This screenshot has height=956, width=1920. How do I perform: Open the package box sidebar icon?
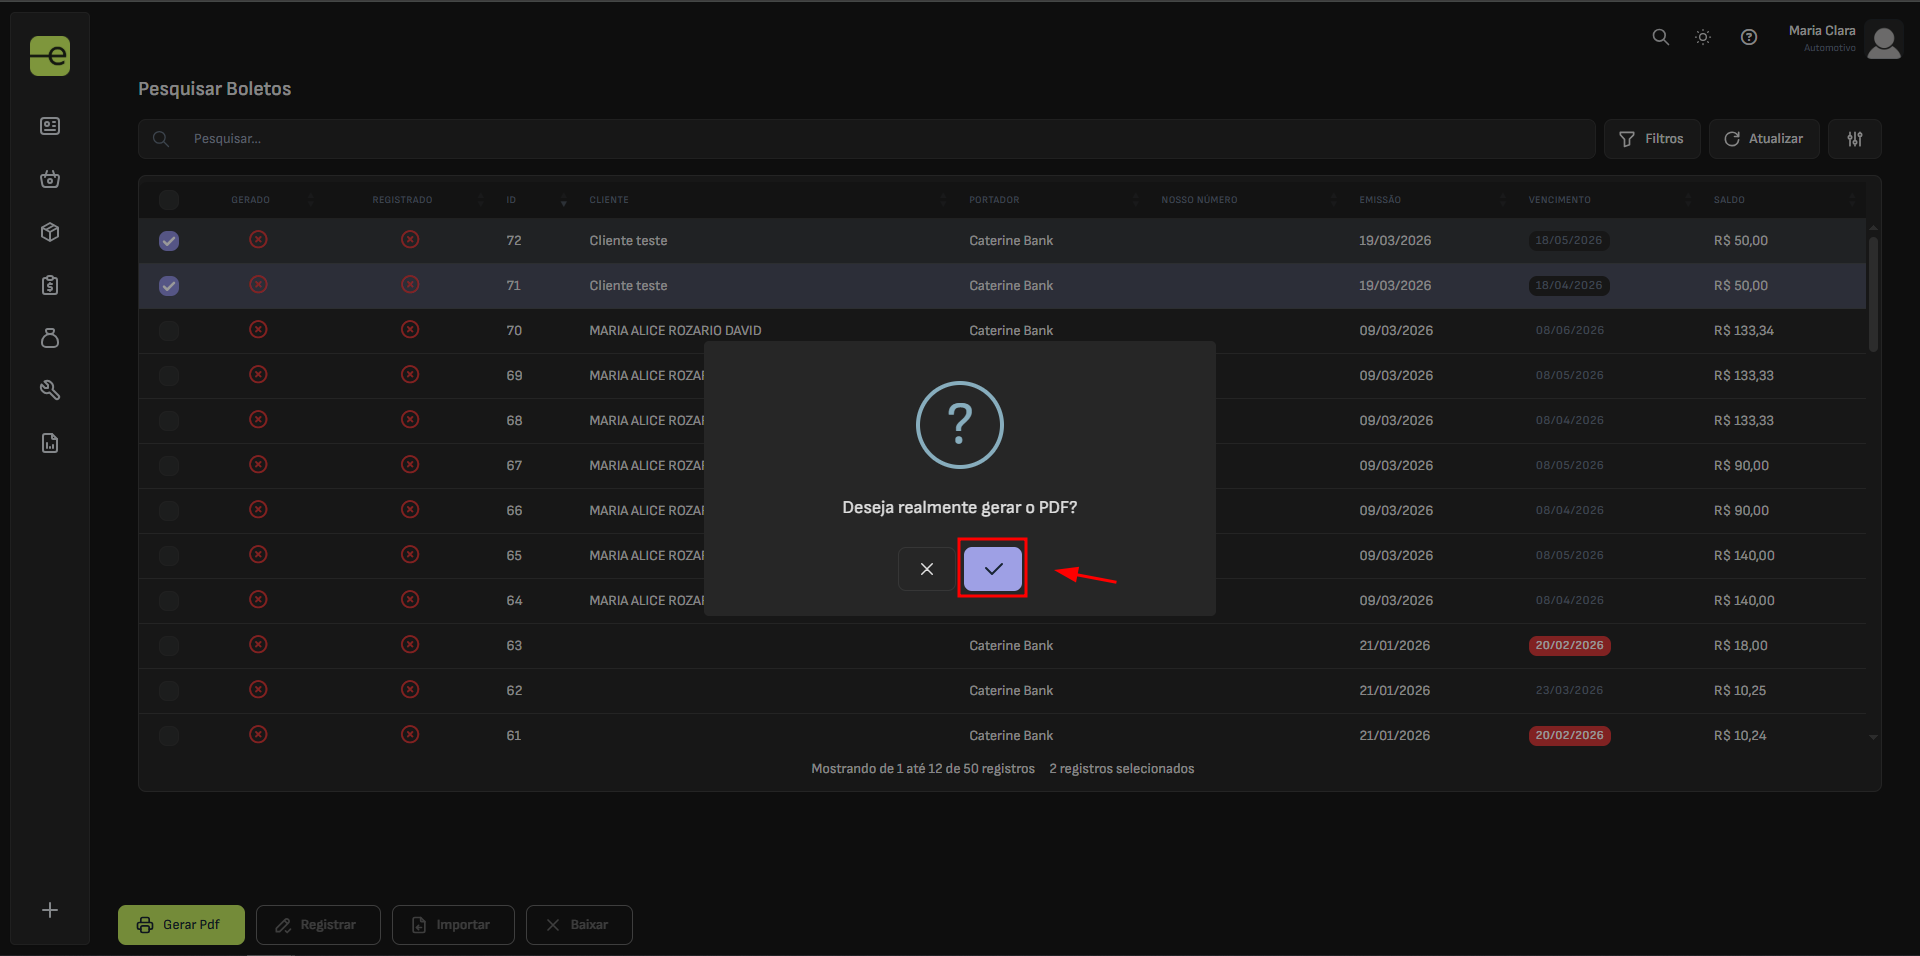[x=50, y=232]
